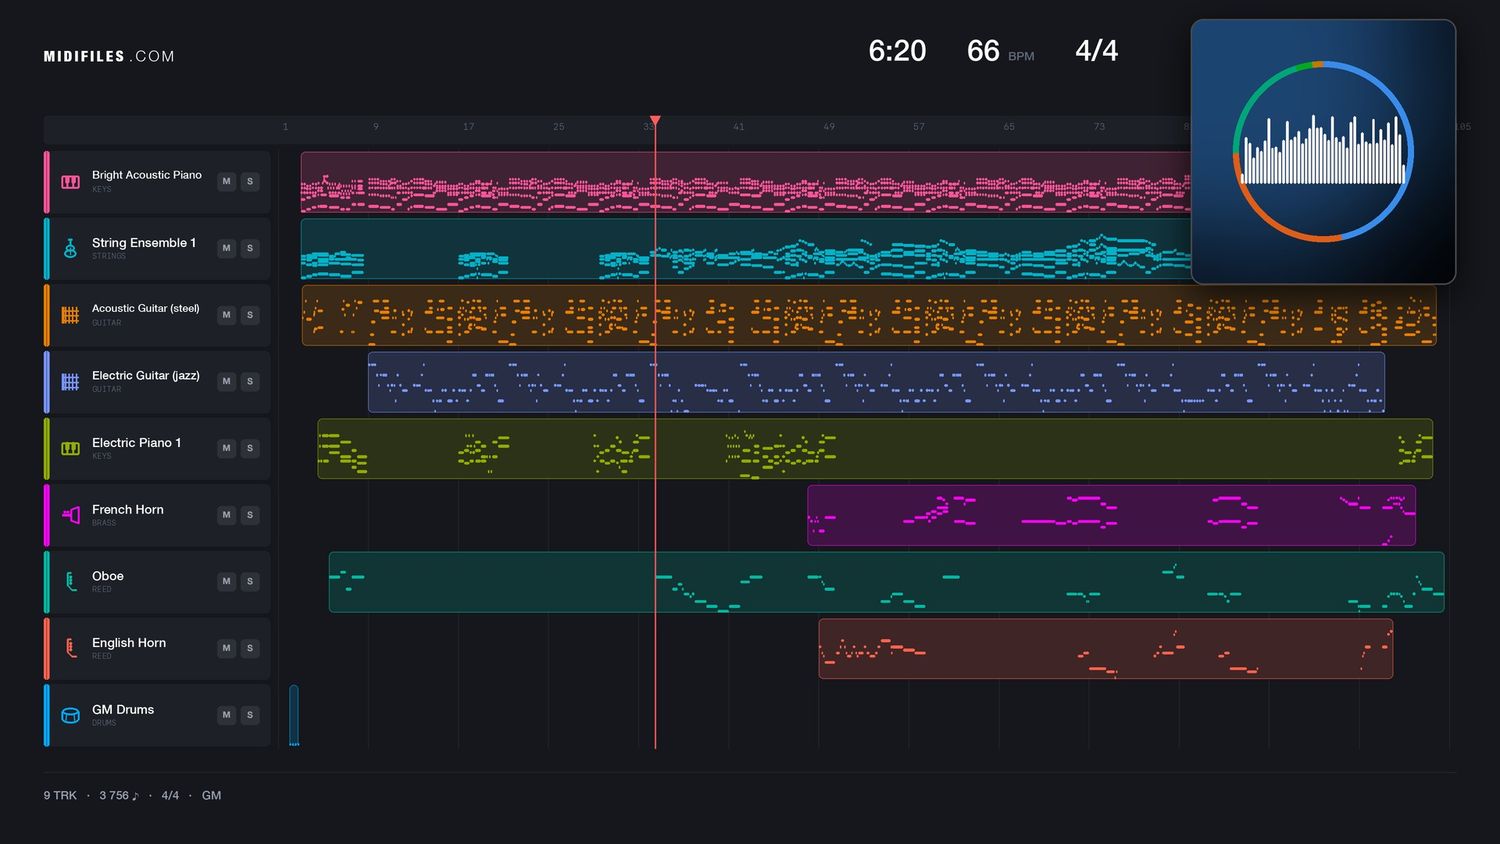The image size is (1500, 844).
Task: Solo the Acoustic Guitar (steel) track
Action: (250, 315)
